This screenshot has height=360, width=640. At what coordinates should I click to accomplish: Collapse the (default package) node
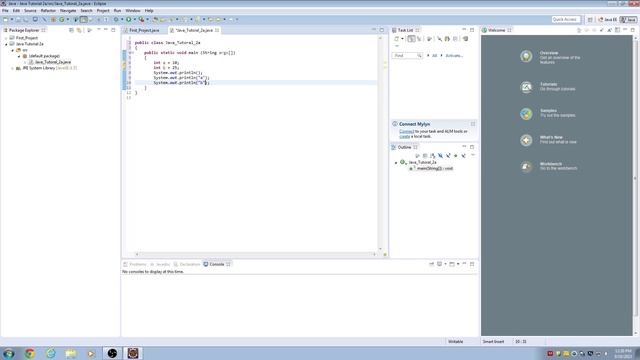click(19, 56)
